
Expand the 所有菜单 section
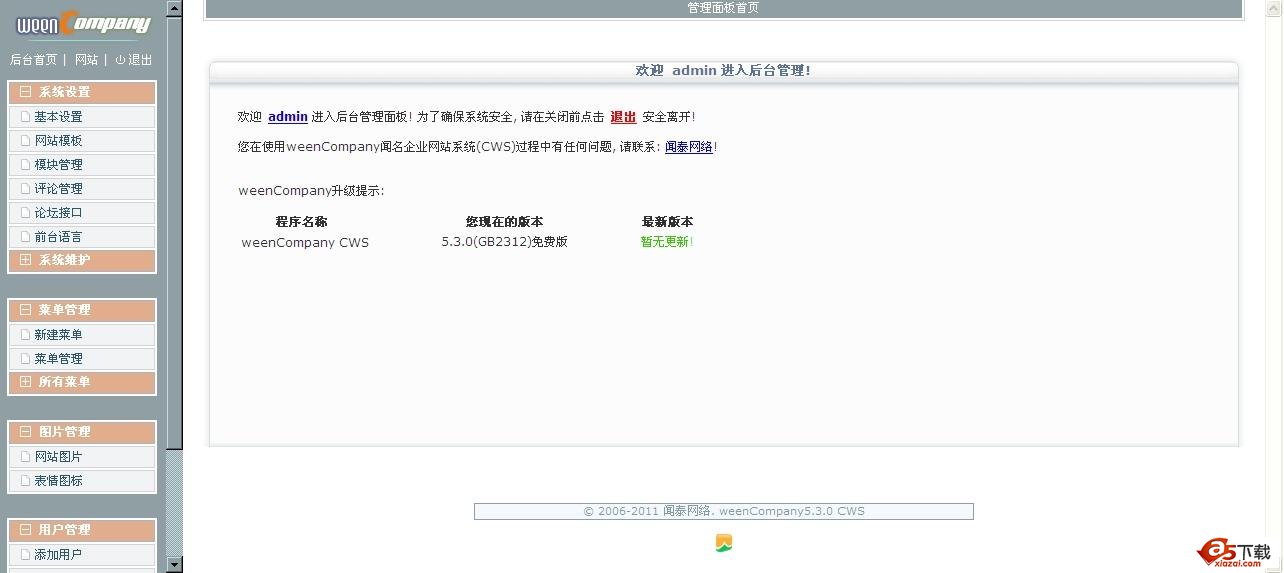click(82, 382)
